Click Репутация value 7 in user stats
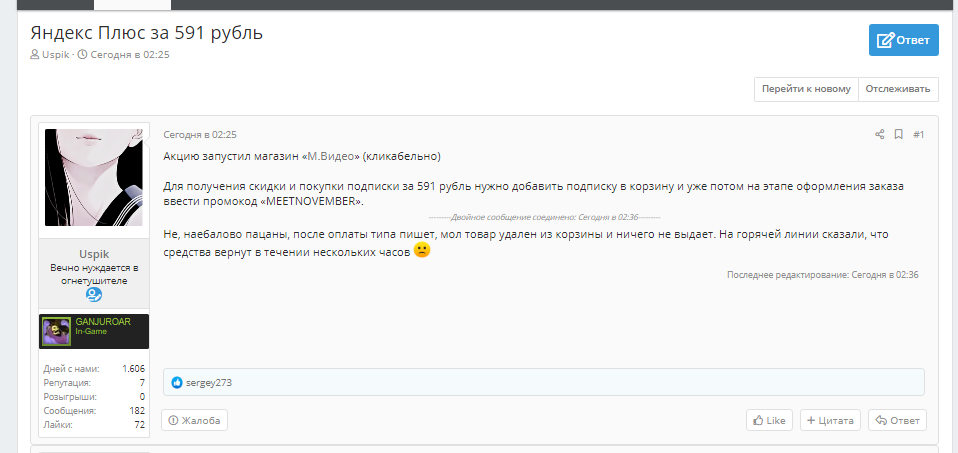The image size is (958, 453). click(x=142, y=383)
